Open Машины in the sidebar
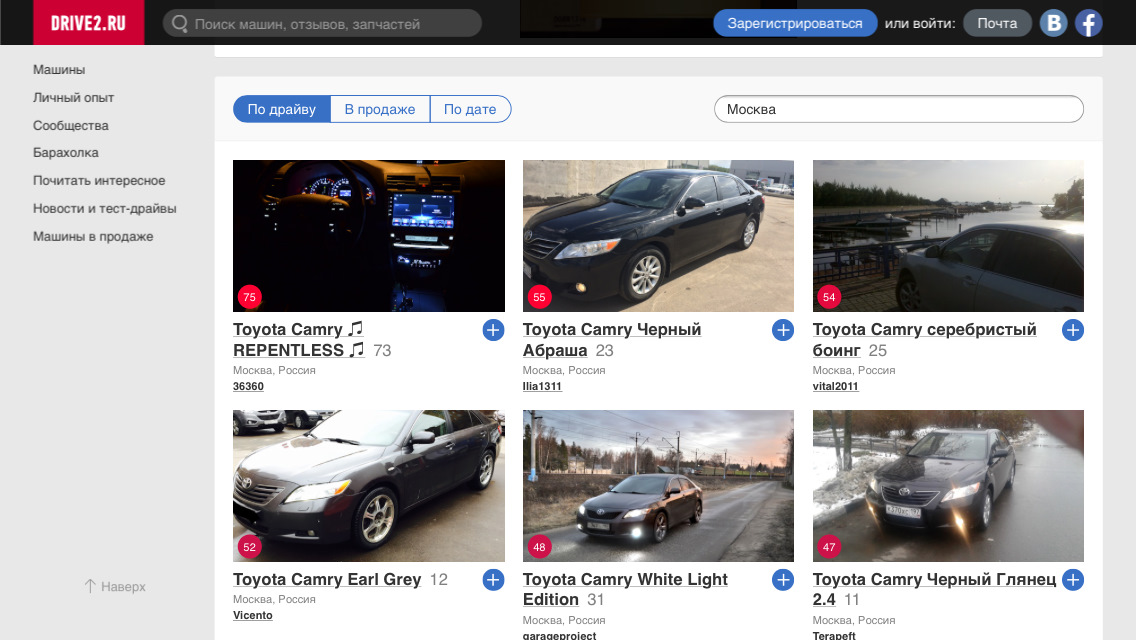Image resolution: width=1136 pixels, height=640 pixels. coord(59,70)
